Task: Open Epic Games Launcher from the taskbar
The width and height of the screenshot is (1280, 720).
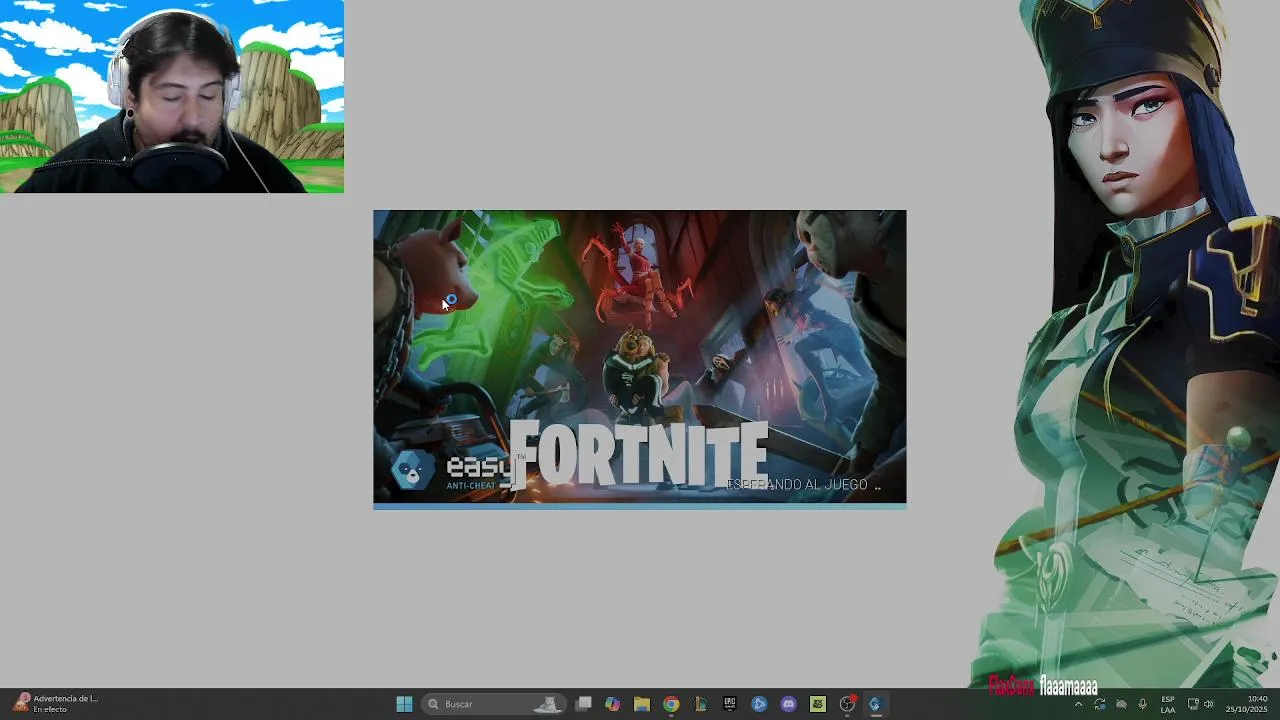Action: pos(730,704)
